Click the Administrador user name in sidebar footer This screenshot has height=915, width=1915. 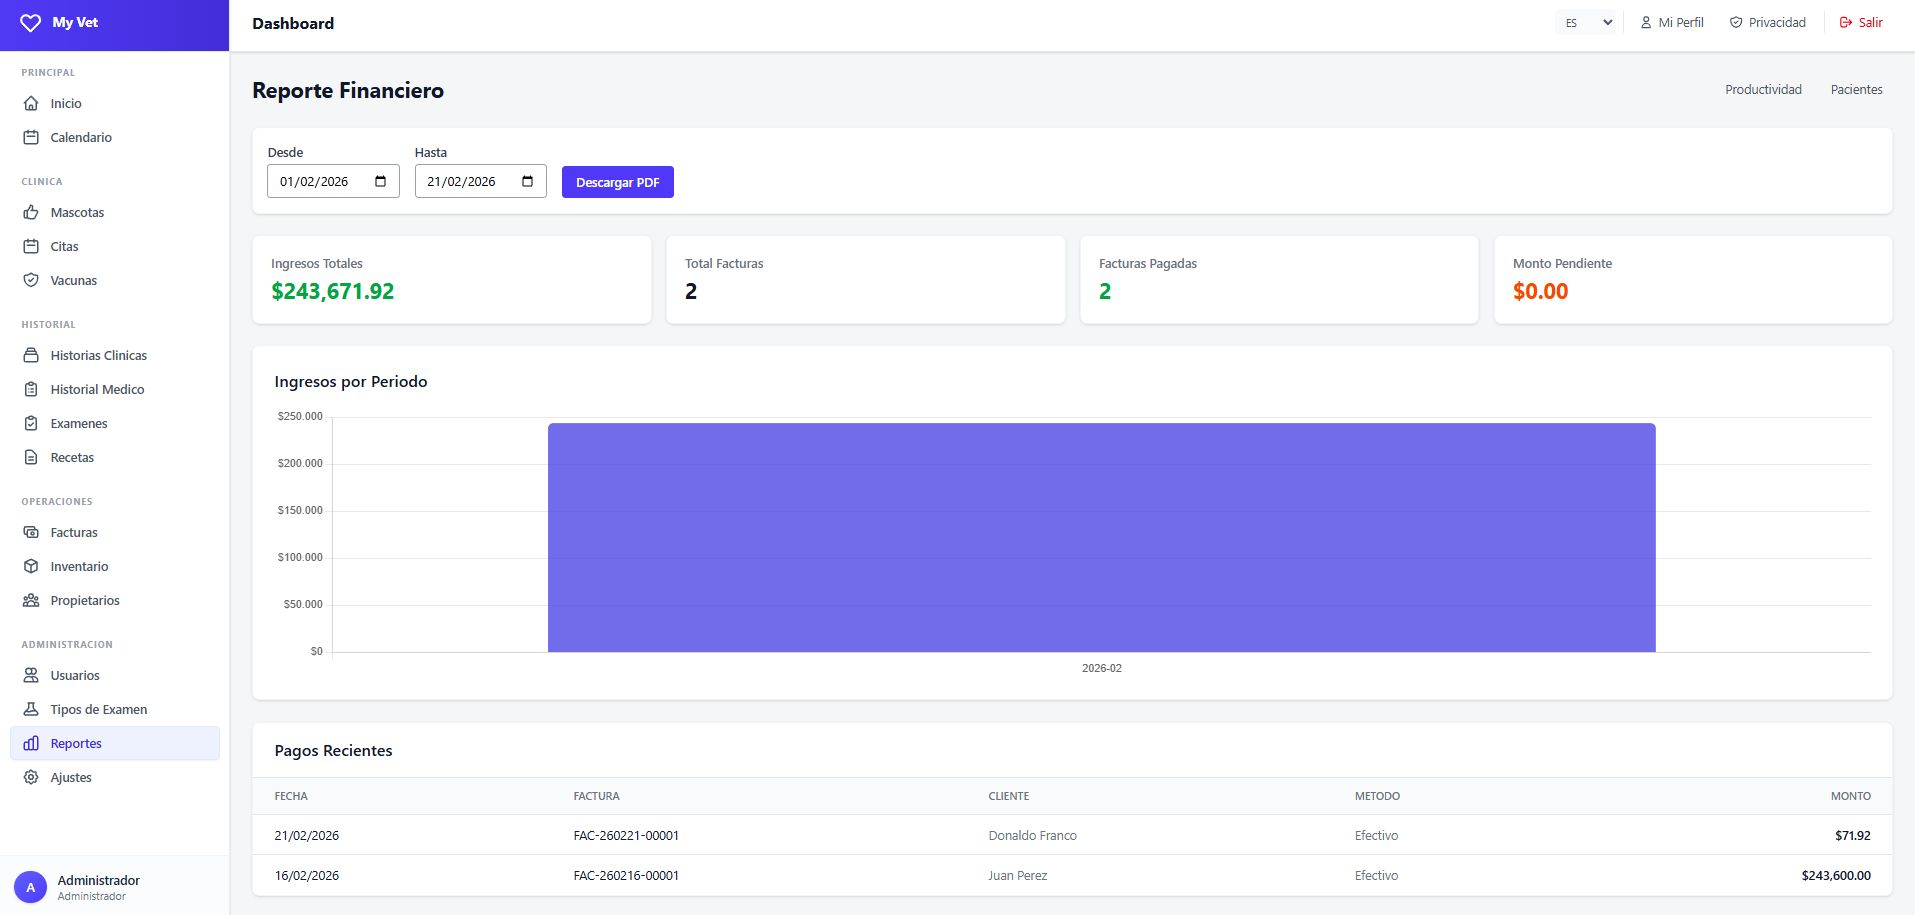click(x=99, y=880)
